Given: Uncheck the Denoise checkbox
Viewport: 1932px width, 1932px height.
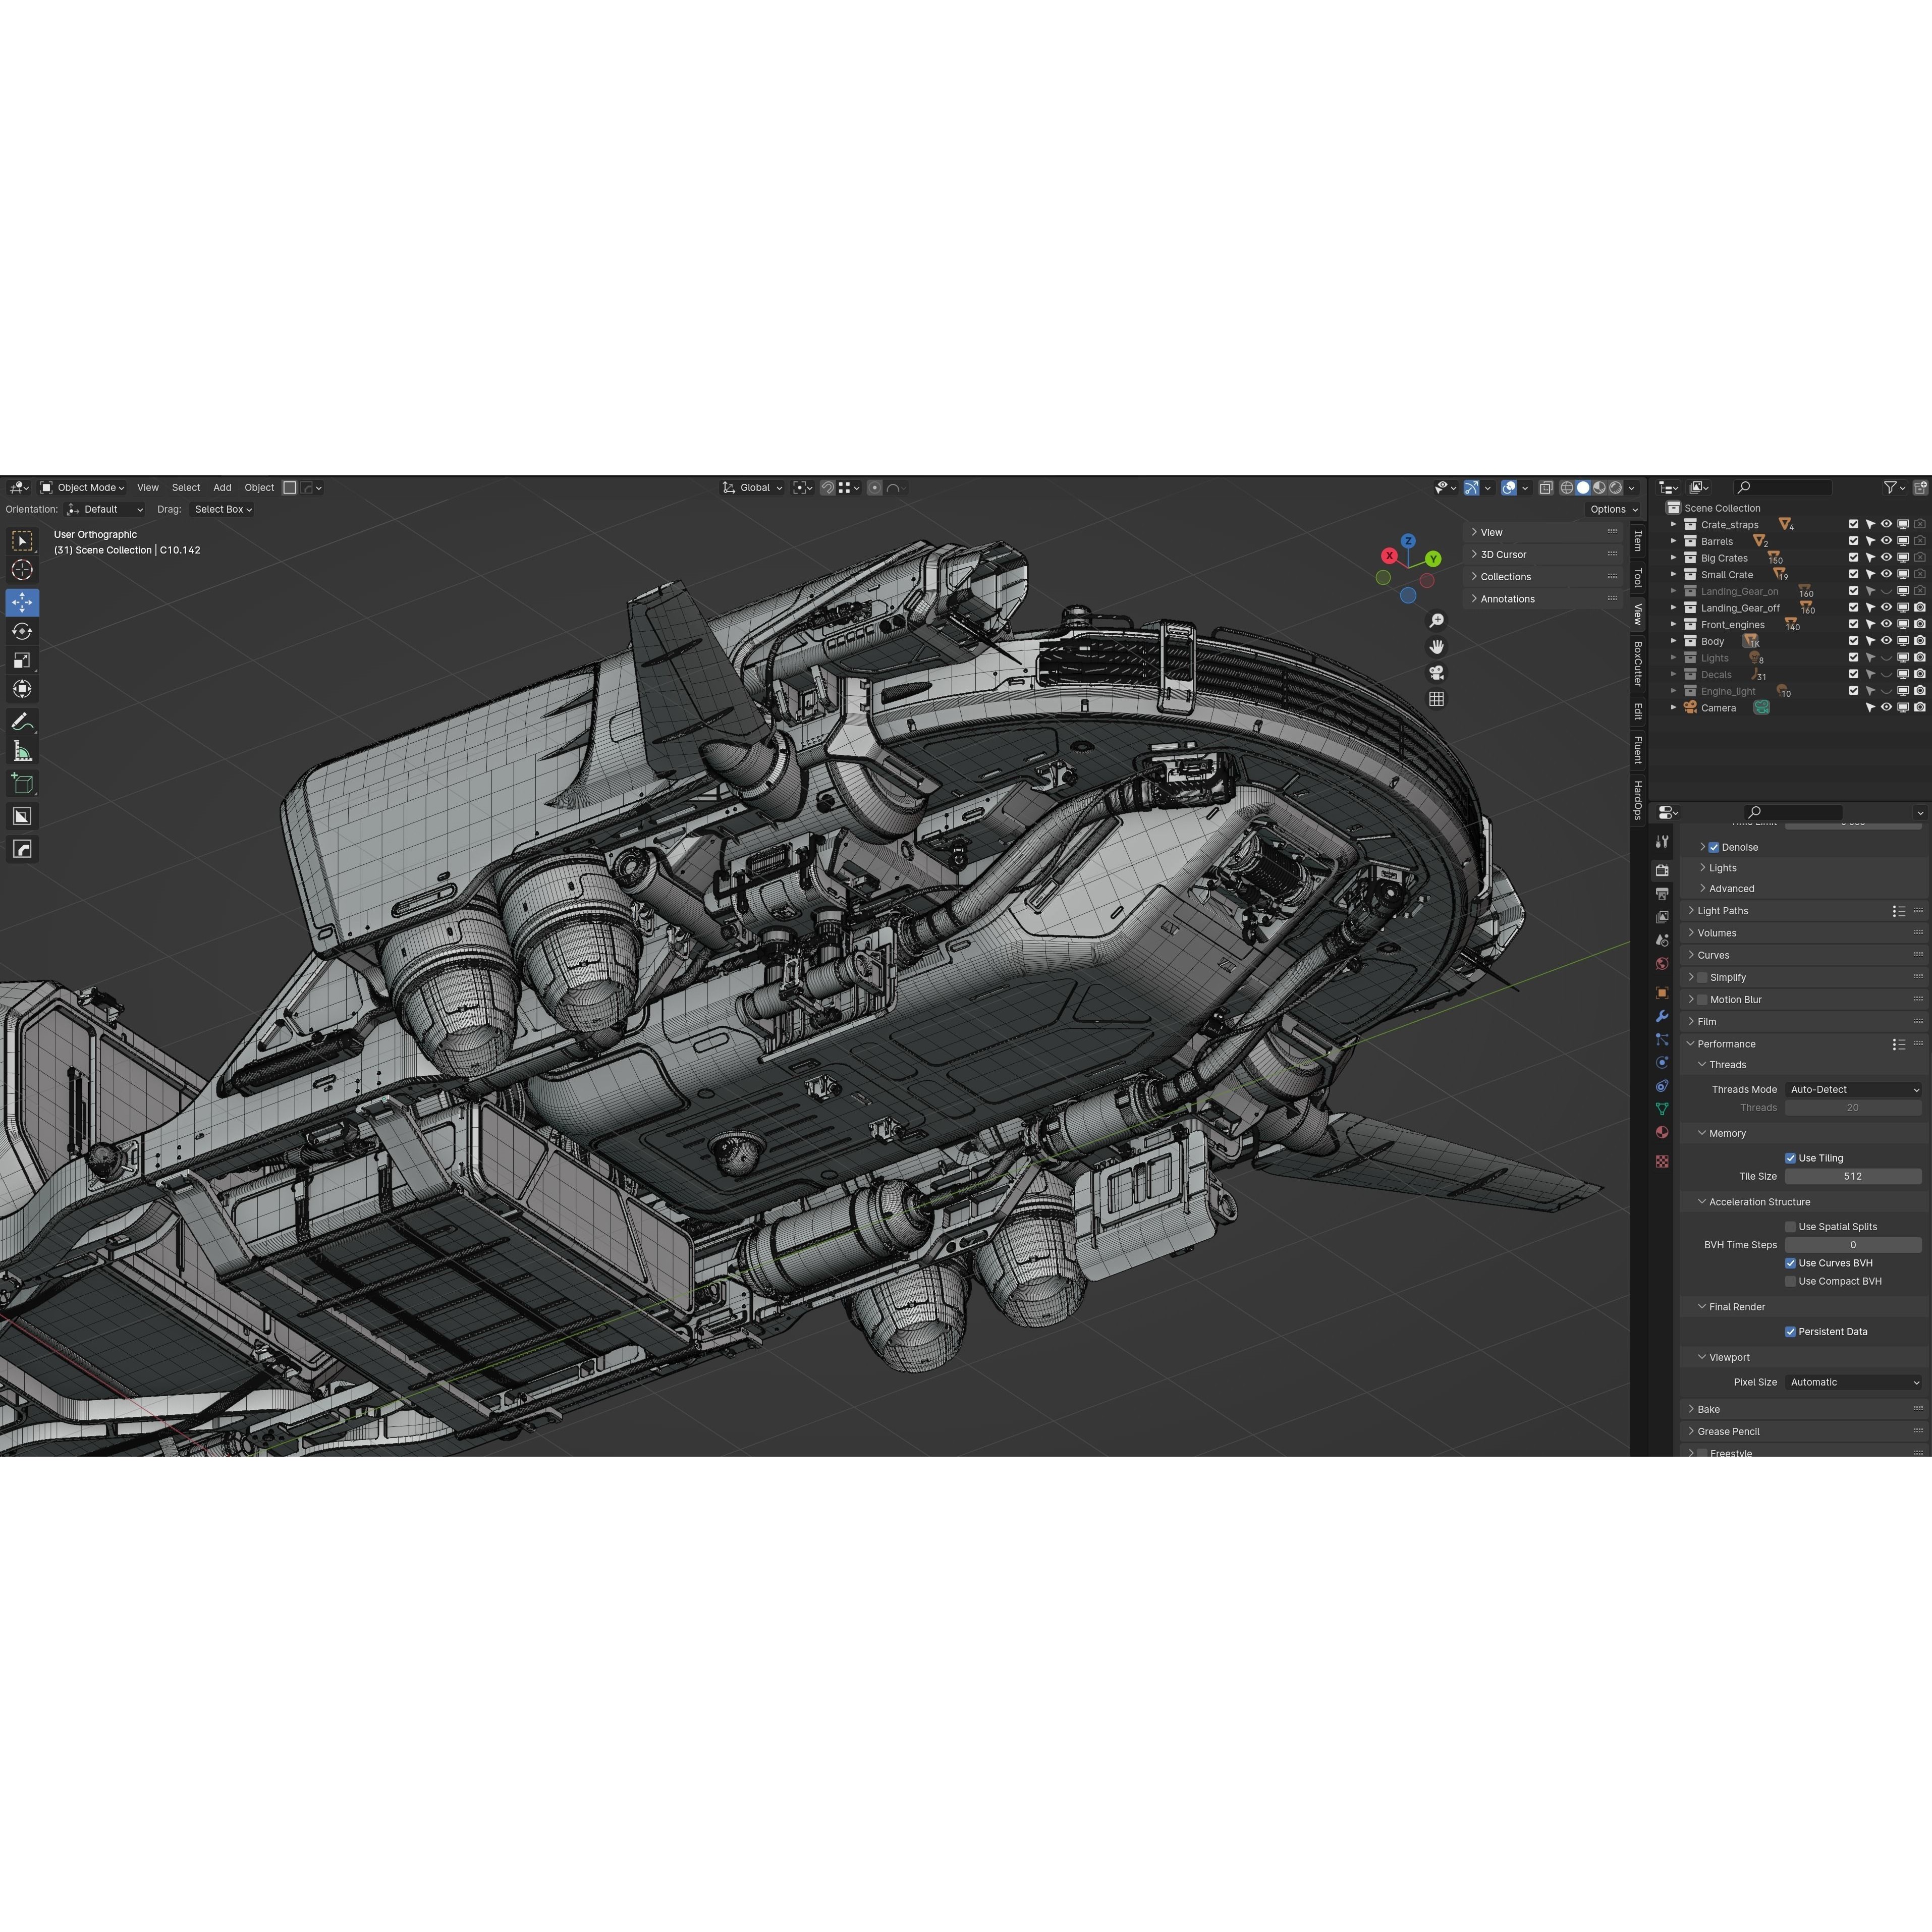Looking at the screenshot, I should [1713, 847].
